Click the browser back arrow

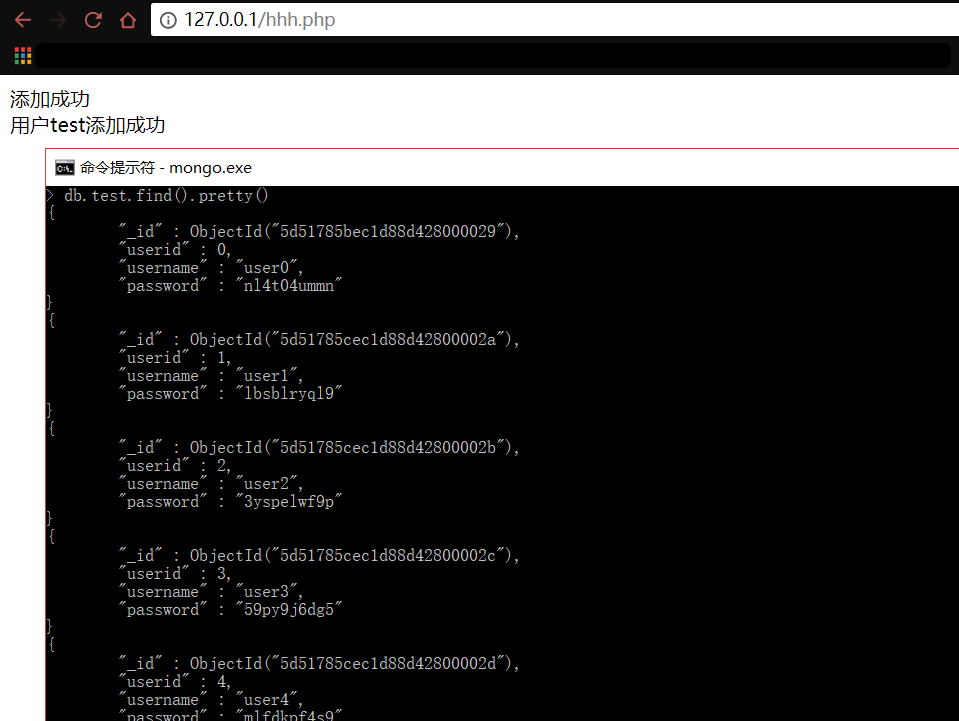click(22, 20)
